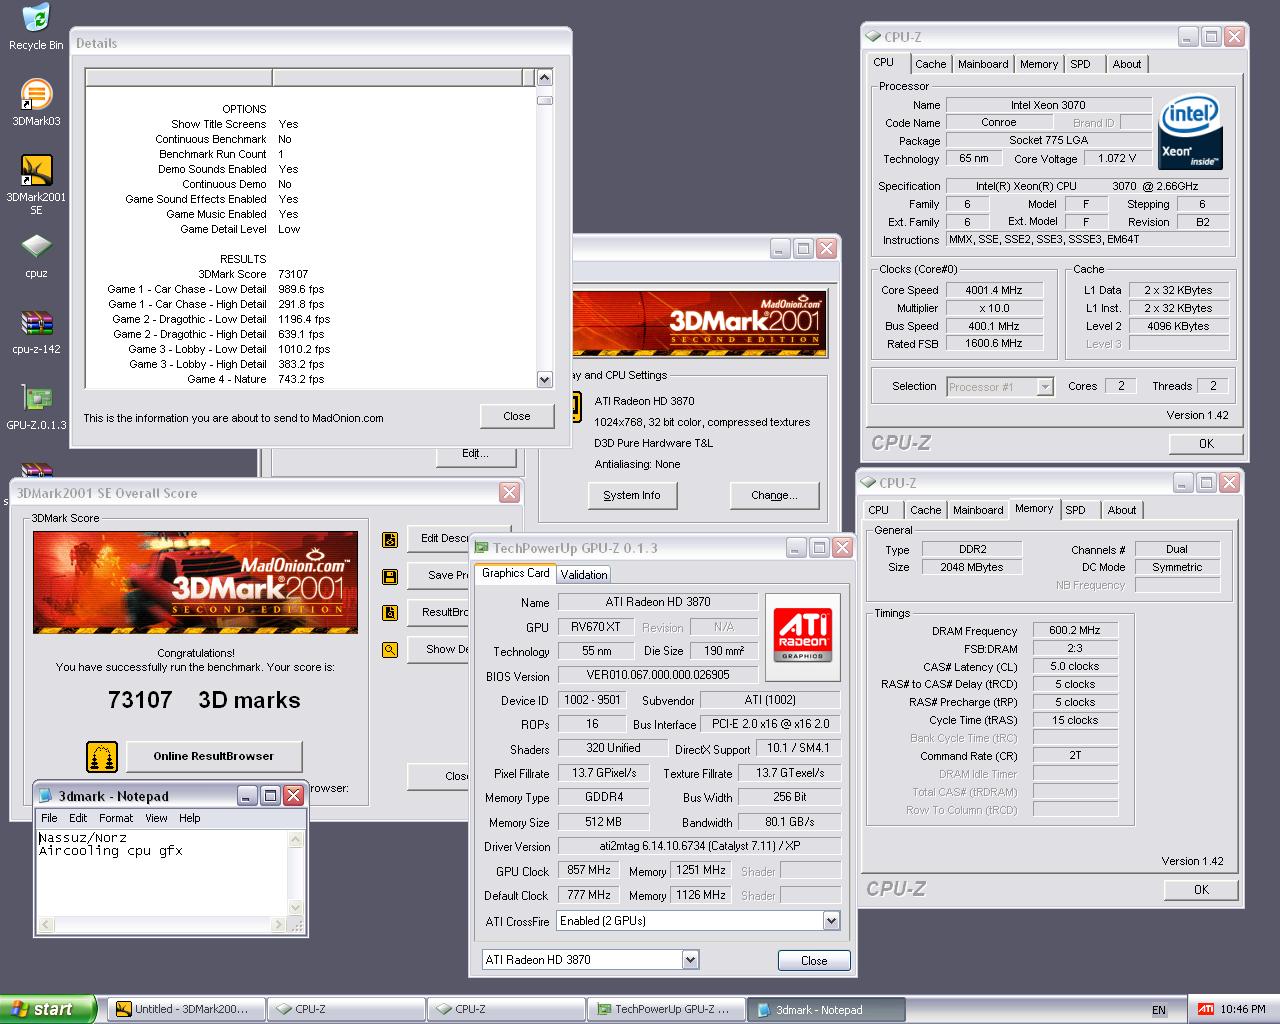Viewport: 1280px width, 1024px height.
Task: Open the Recycle Bin desktop icon
Action: [x=36, y=27]
